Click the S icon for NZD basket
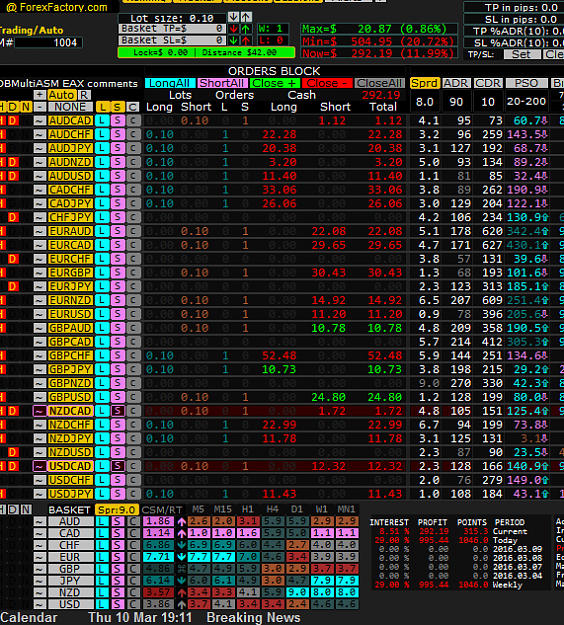564x625 pixels. pyautogui.click(x=118, y=592)
